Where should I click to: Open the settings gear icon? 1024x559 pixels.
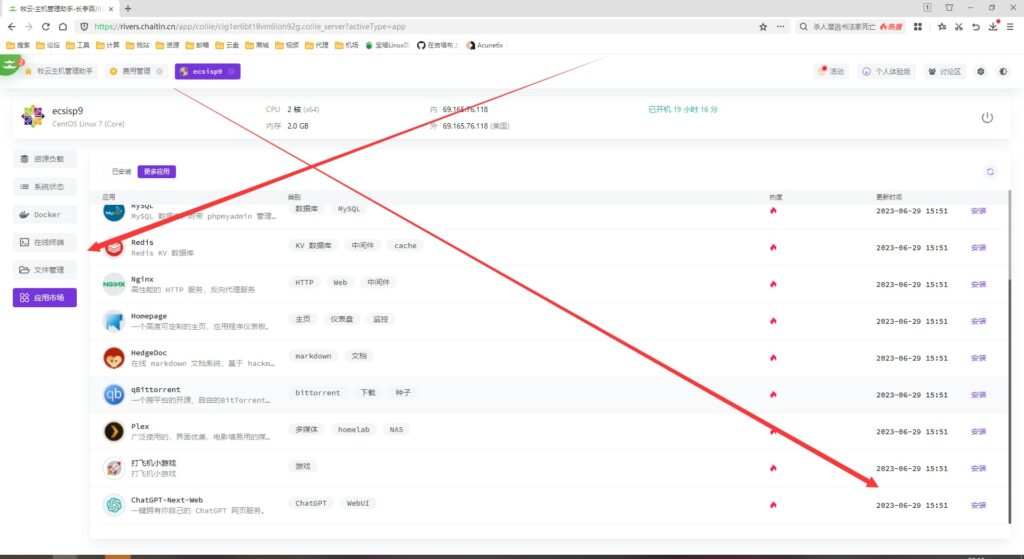pyautogui.click(x=980, y=71)
